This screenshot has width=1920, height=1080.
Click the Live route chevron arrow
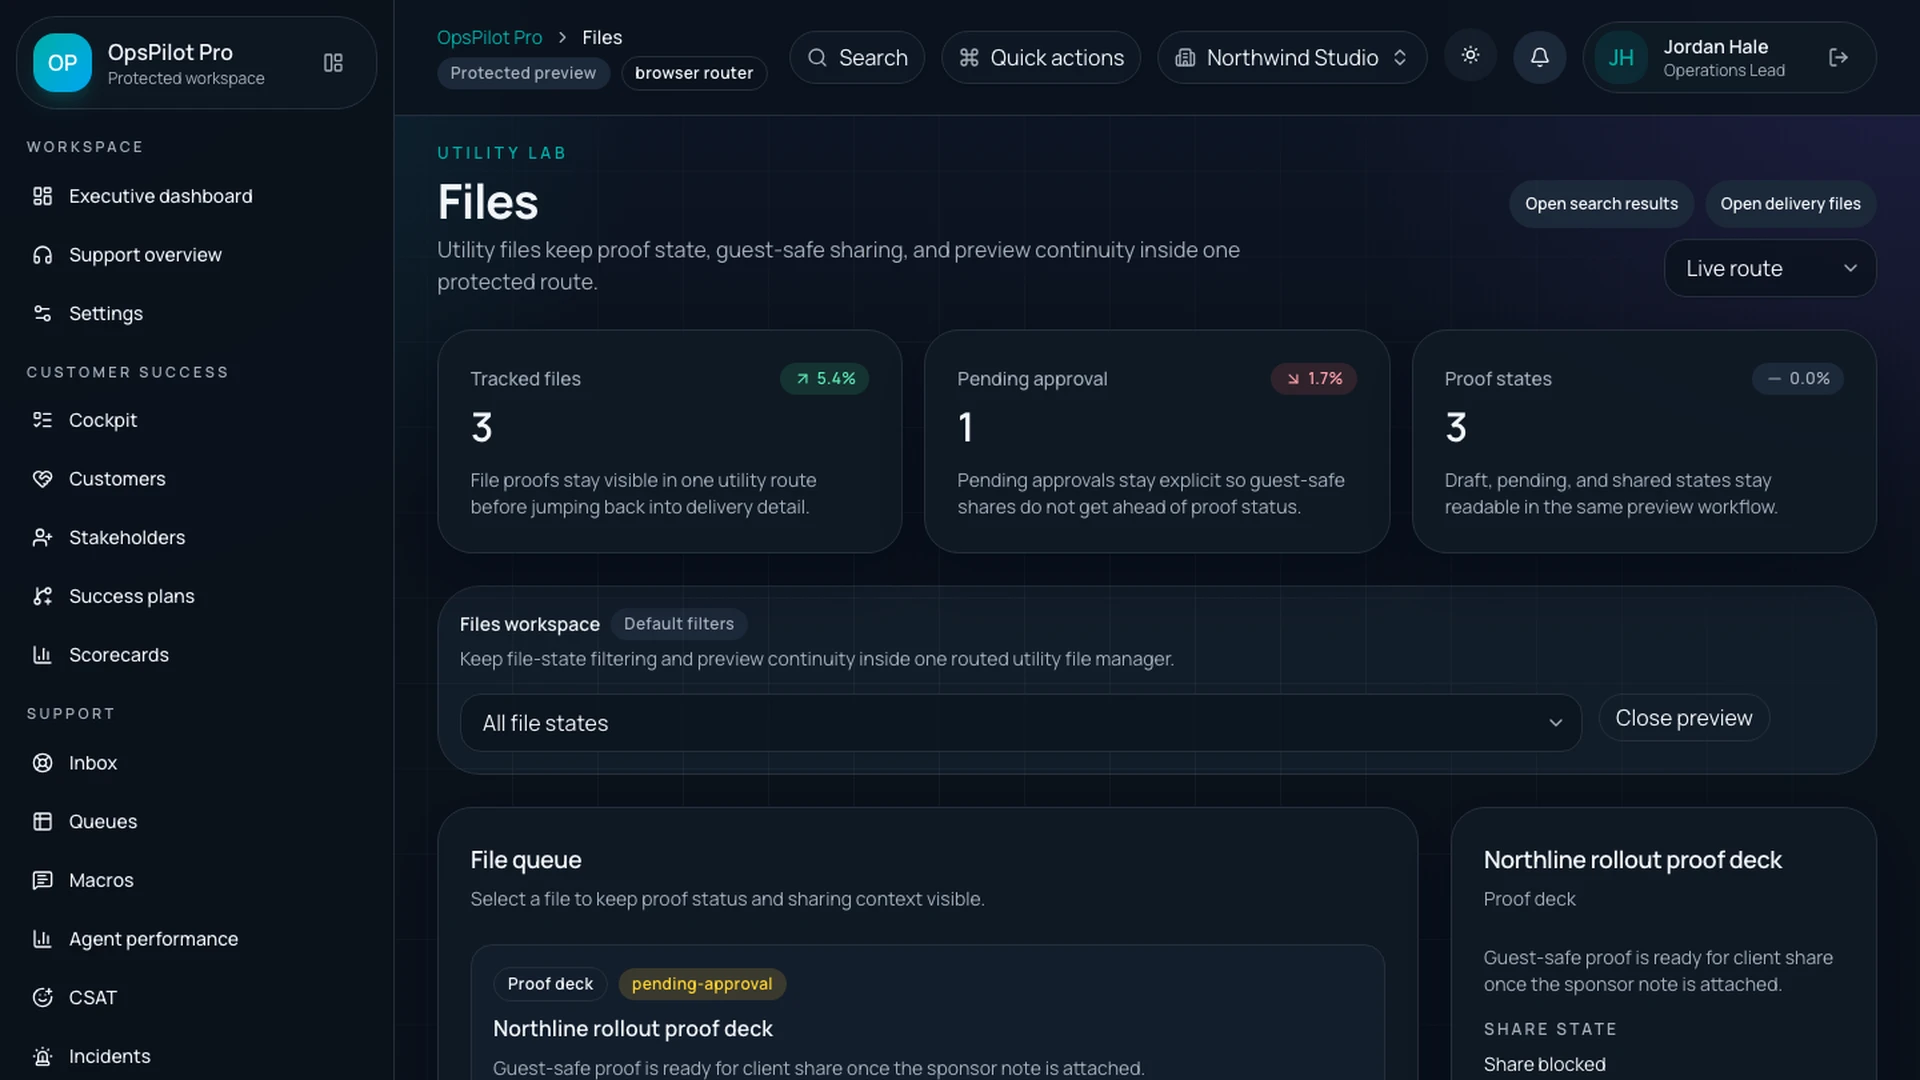(1850, 268)
